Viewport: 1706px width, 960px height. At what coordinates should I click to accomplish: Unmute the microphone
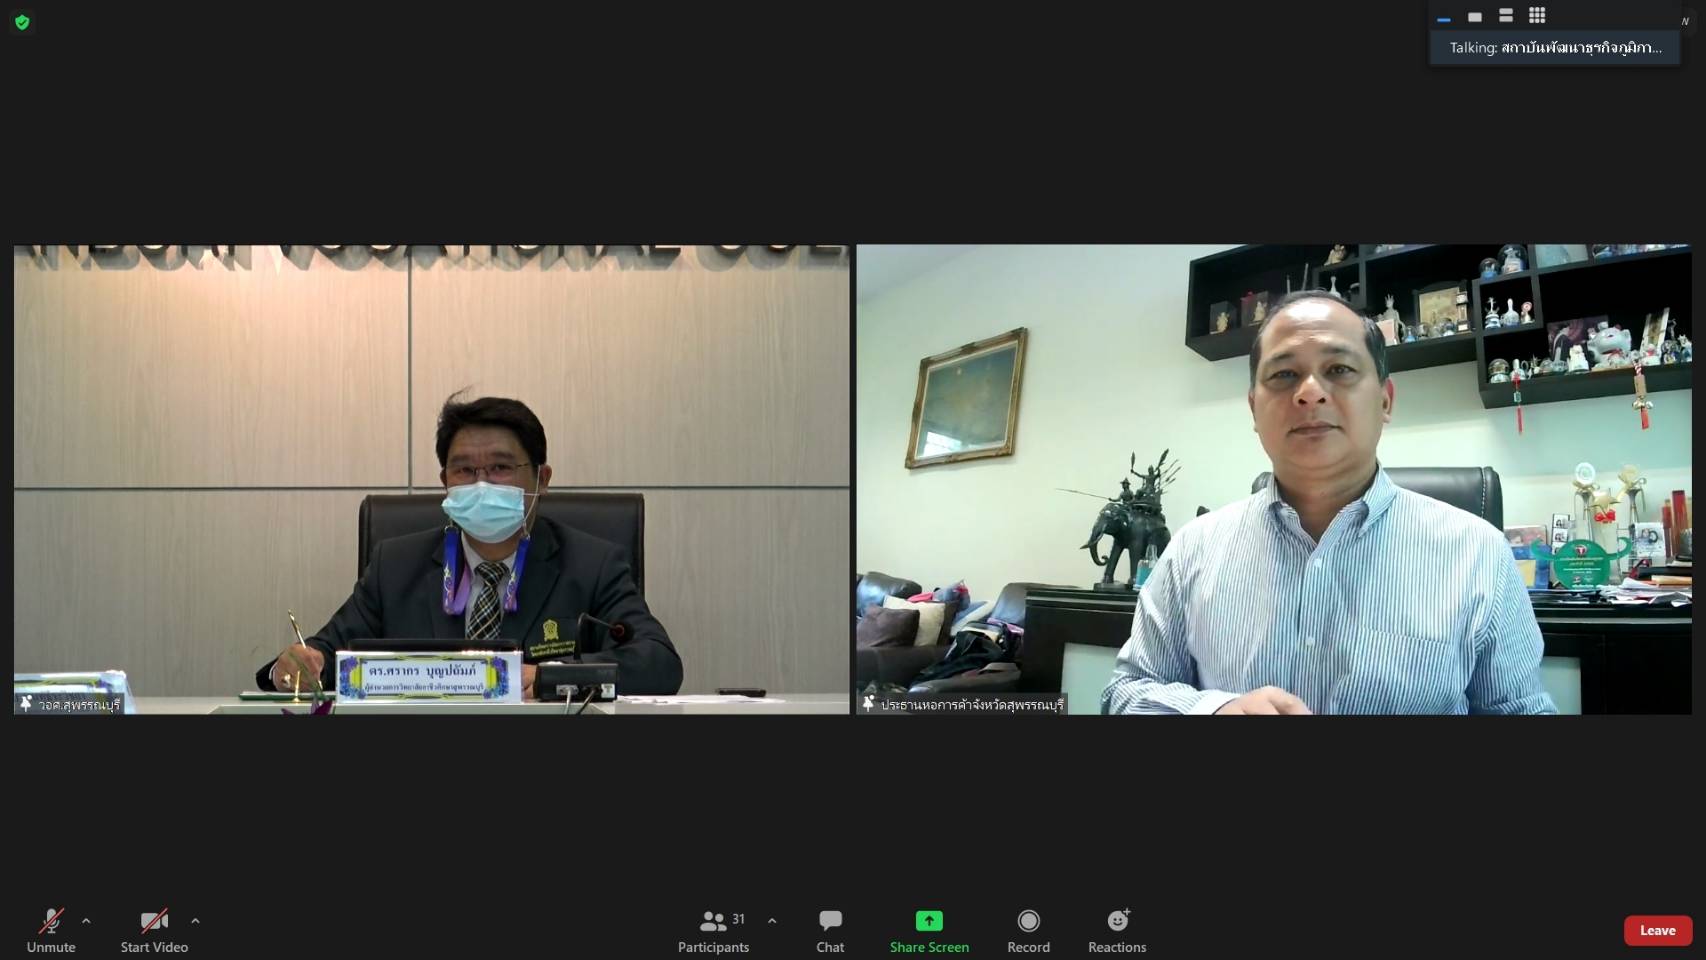pos(51,930)
